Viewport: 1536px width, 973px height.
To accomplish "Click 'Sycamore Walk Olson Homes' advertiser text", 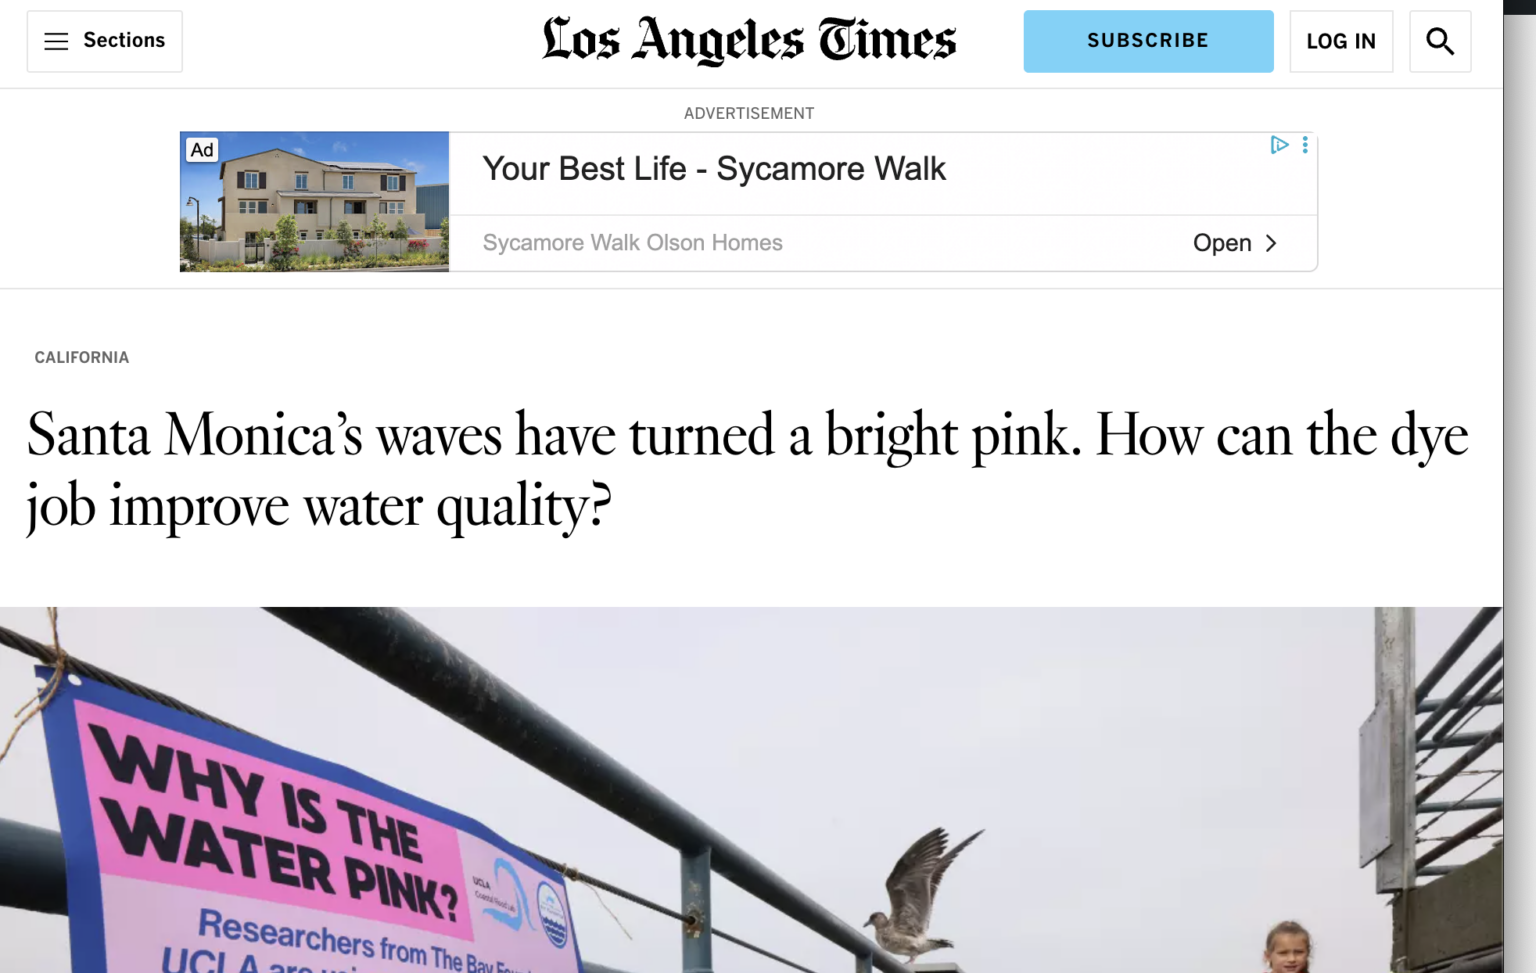I will 632,243.
